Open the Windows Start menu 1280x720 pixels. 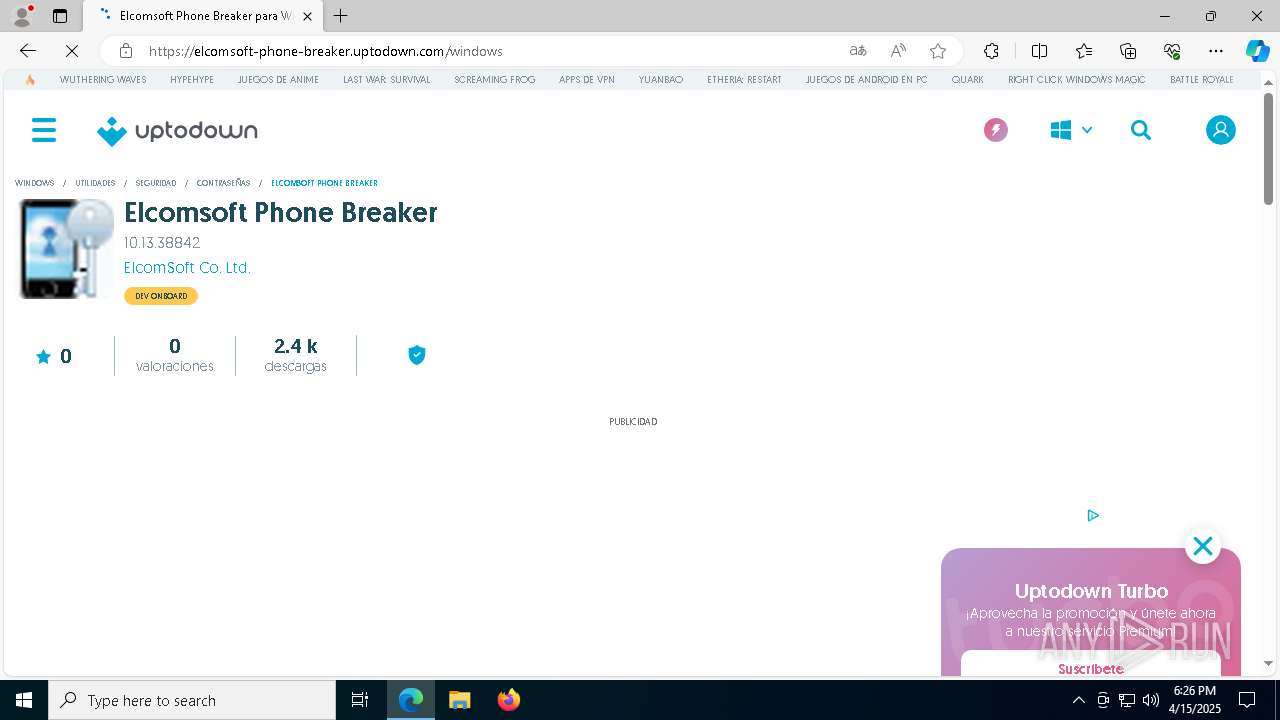click(24, 700)
